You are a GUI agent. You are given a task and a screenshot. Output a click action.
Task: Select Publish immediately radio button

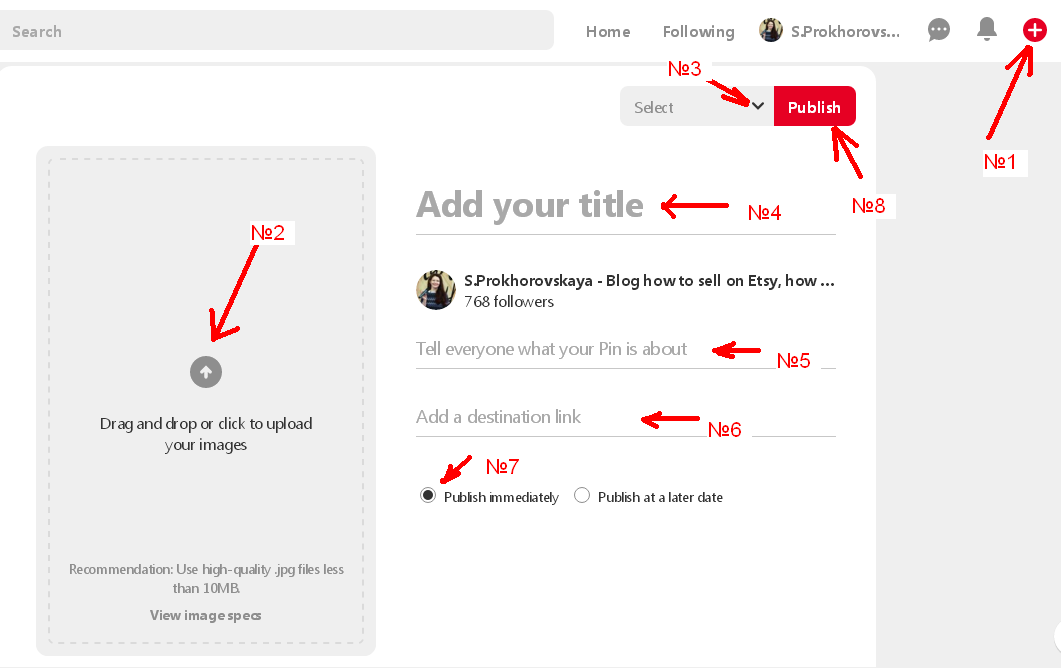(x=428, y=495)
